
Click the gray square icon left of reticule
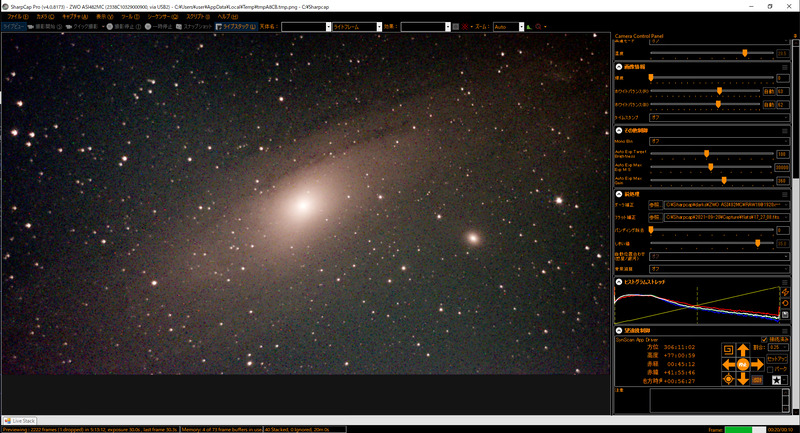[456, 27]
